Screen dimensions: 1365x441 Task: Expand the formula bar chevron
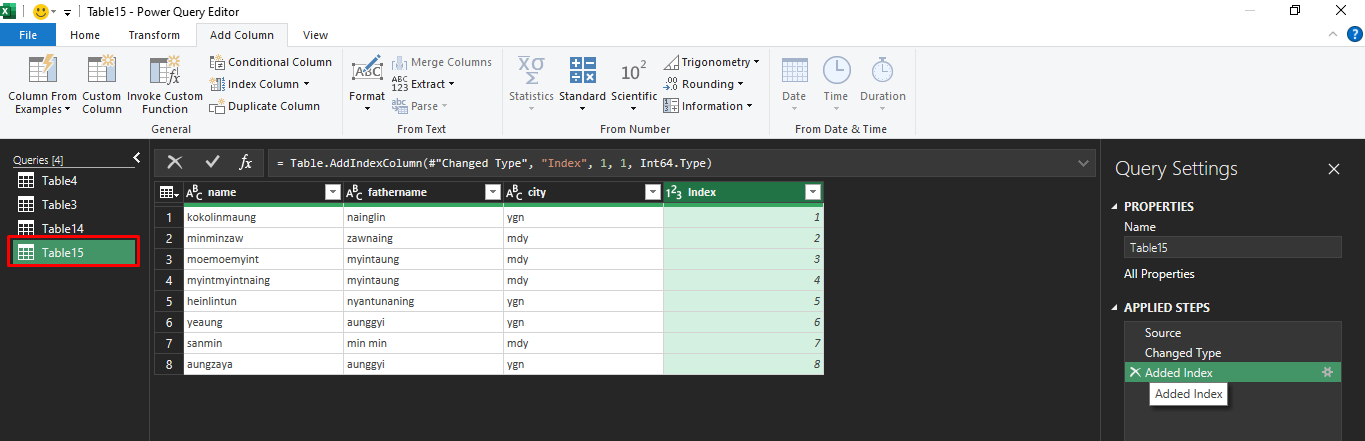coord(1084,163)
